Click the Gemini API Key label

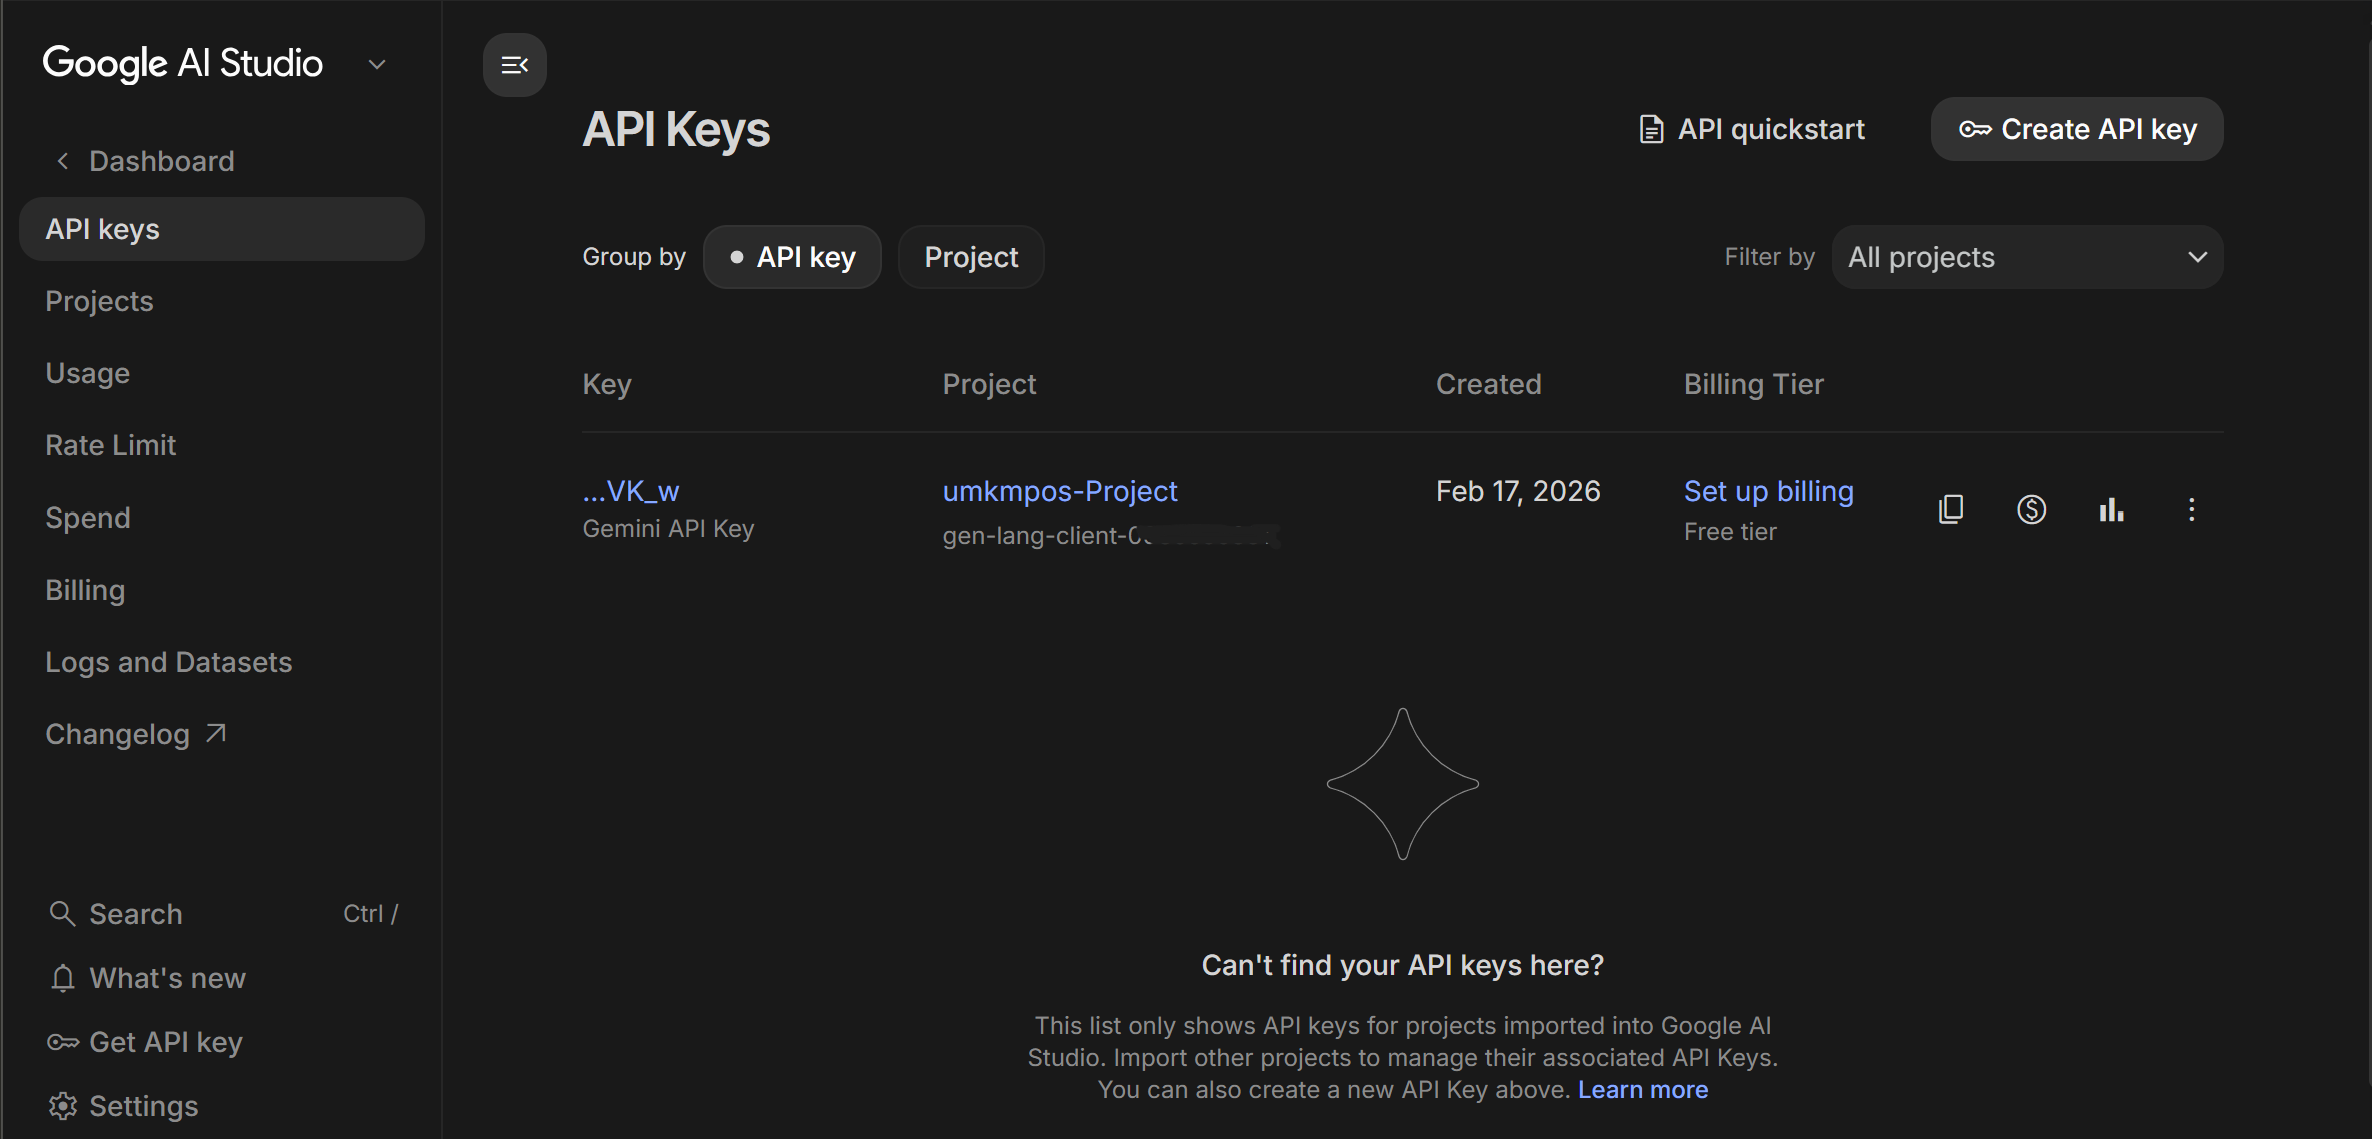(668, 529)
